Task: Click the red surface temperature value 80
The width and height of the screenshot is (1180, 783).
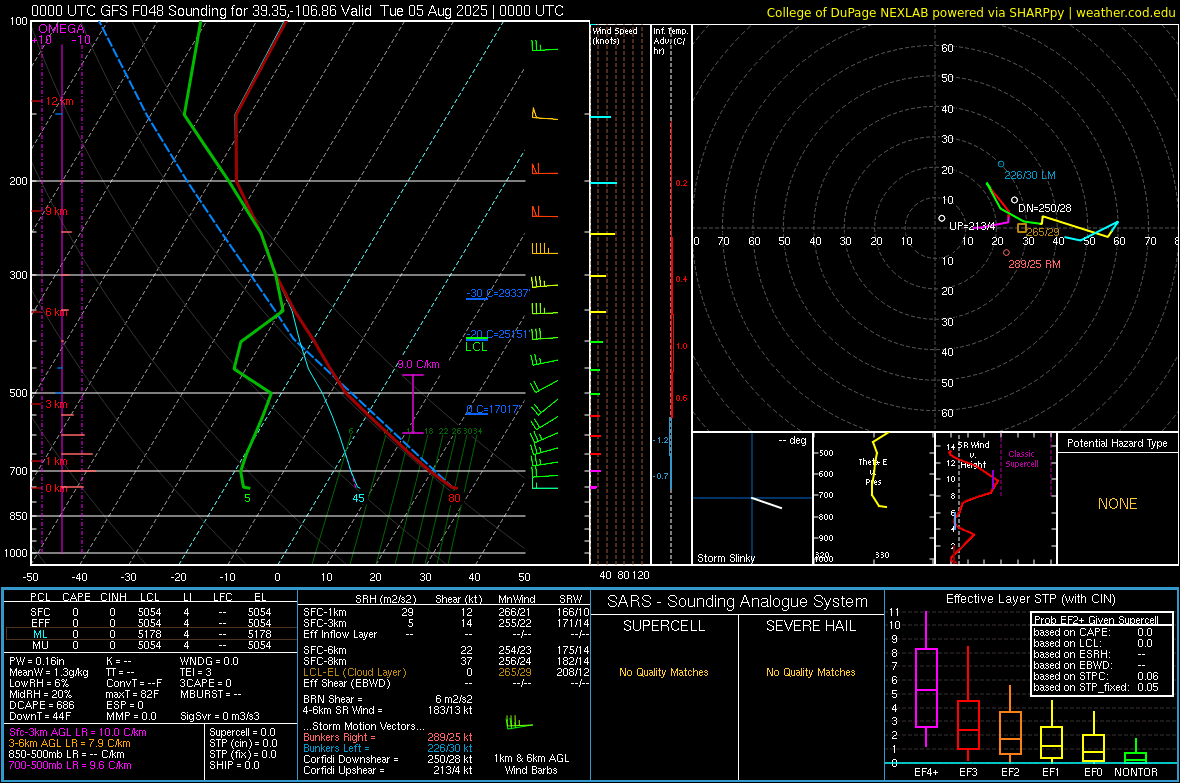Action: [x=454, y=498]
